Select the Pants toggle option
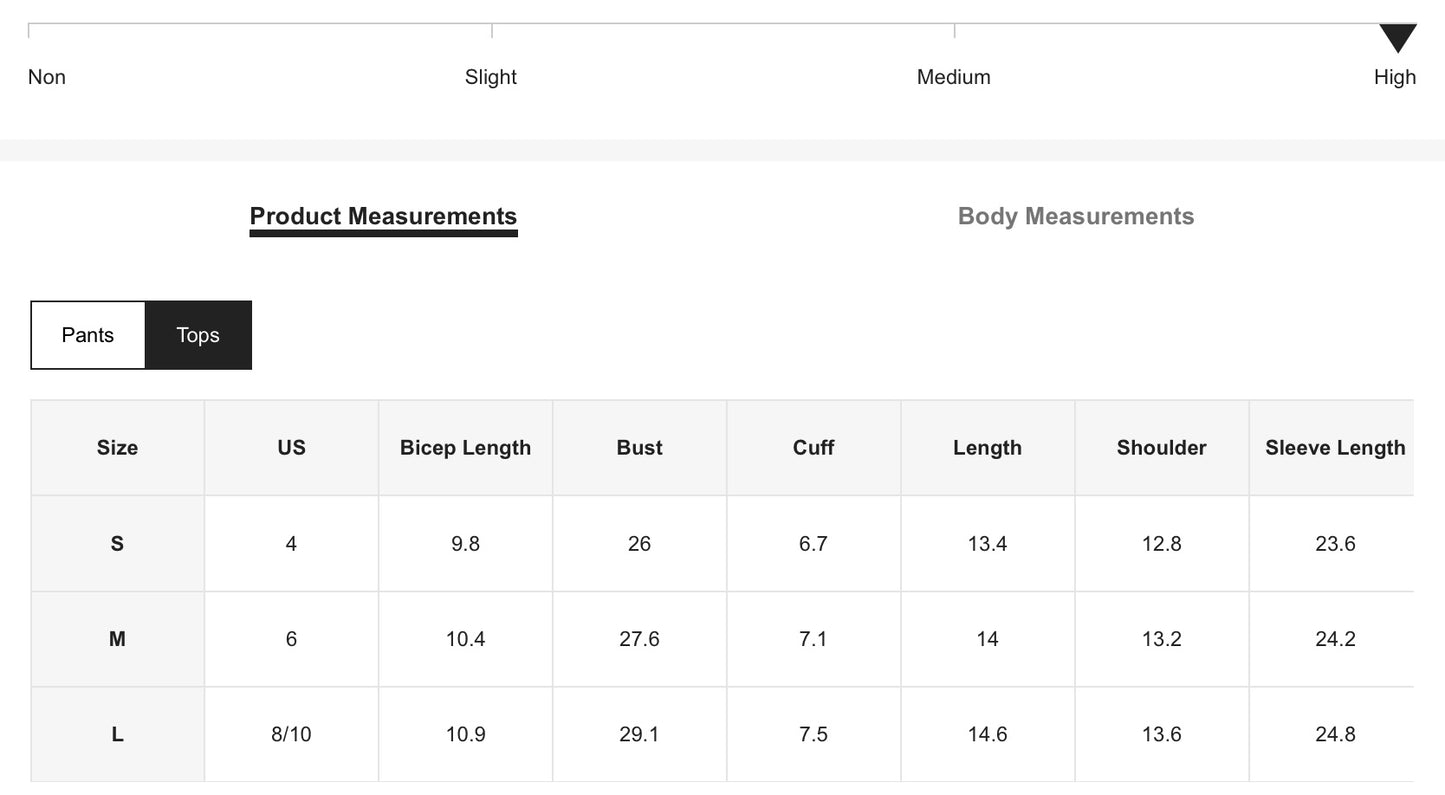 88,335
